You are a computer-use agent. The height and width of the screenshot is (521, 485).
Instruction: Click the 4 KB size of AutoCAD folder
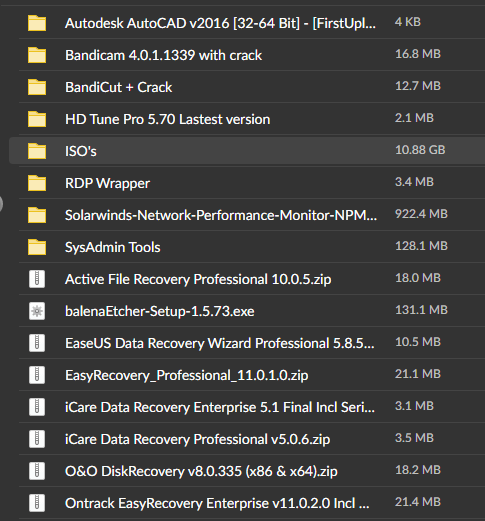coord(408,22)
